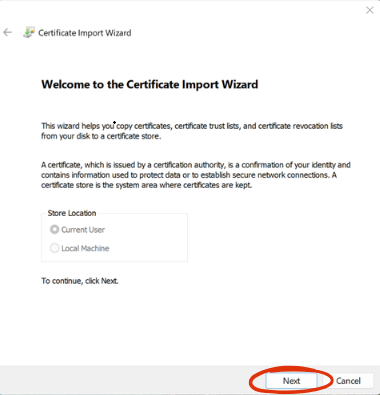
Task: Click the "To continue, click Next." text
Action: point(80,281)
